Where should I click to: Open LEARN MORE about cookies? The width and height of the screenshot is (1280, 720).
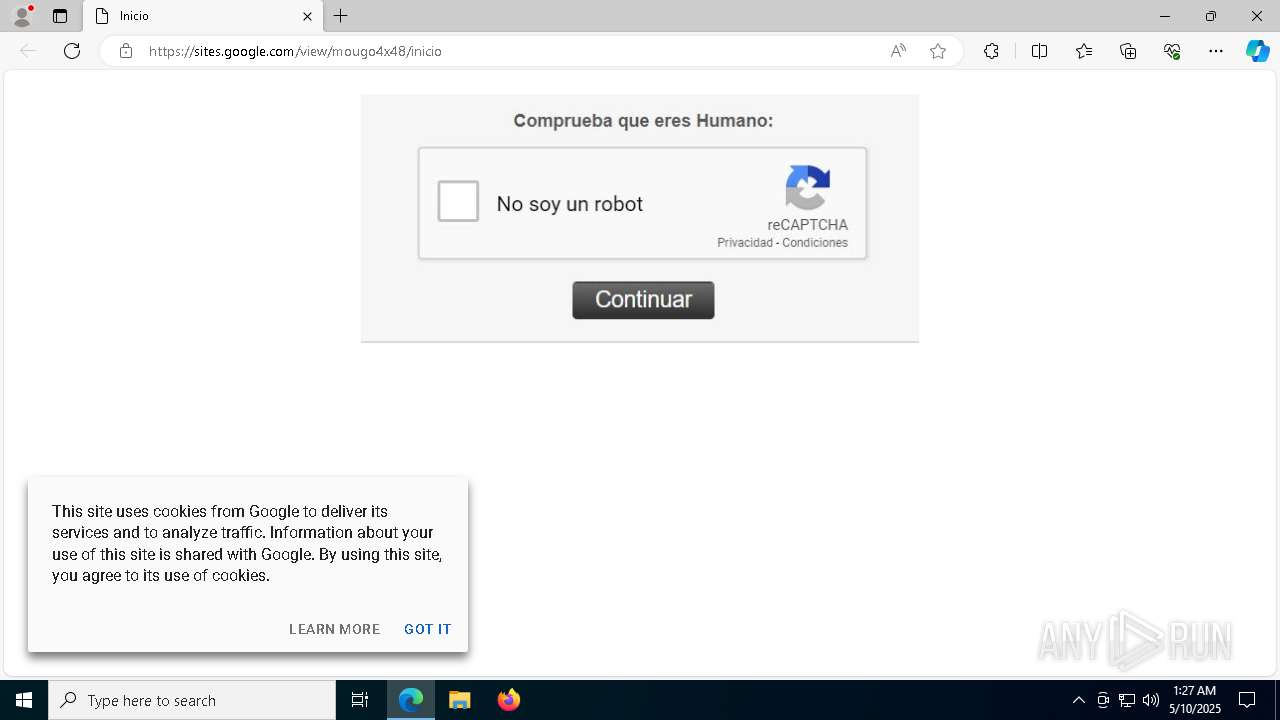334,629
